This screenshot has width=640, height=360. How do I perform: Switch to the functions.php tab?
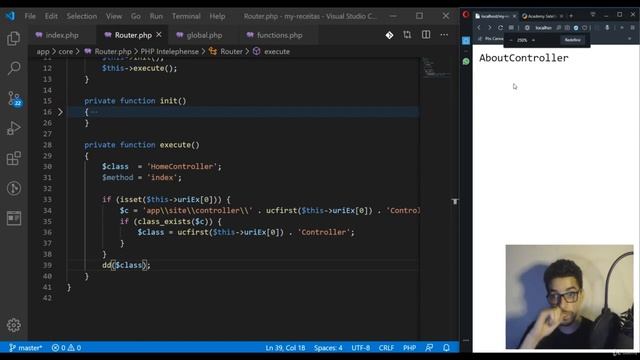click(280, 35)
